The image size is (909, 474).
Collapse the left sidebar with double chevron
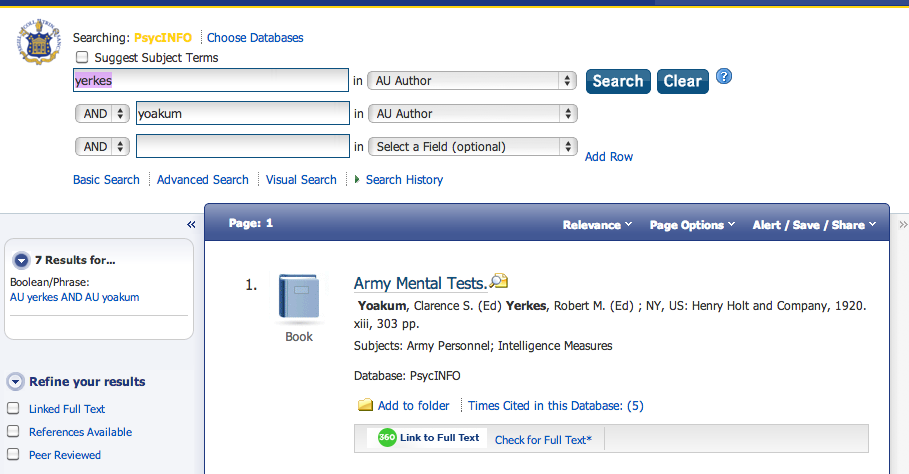[x=191, y=224]
